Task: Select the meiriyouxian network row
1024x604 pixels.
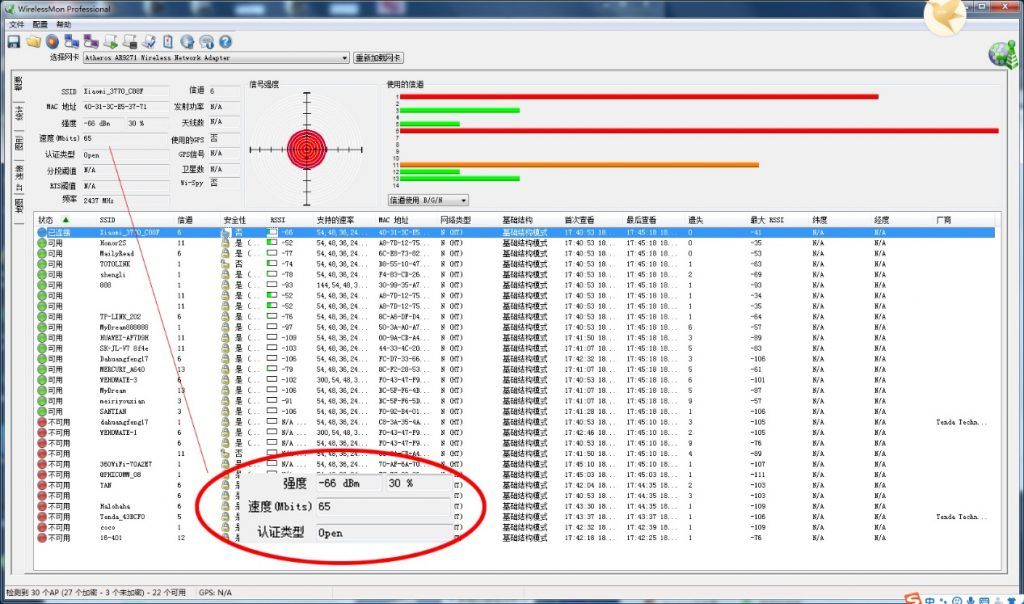Action: 516,401
